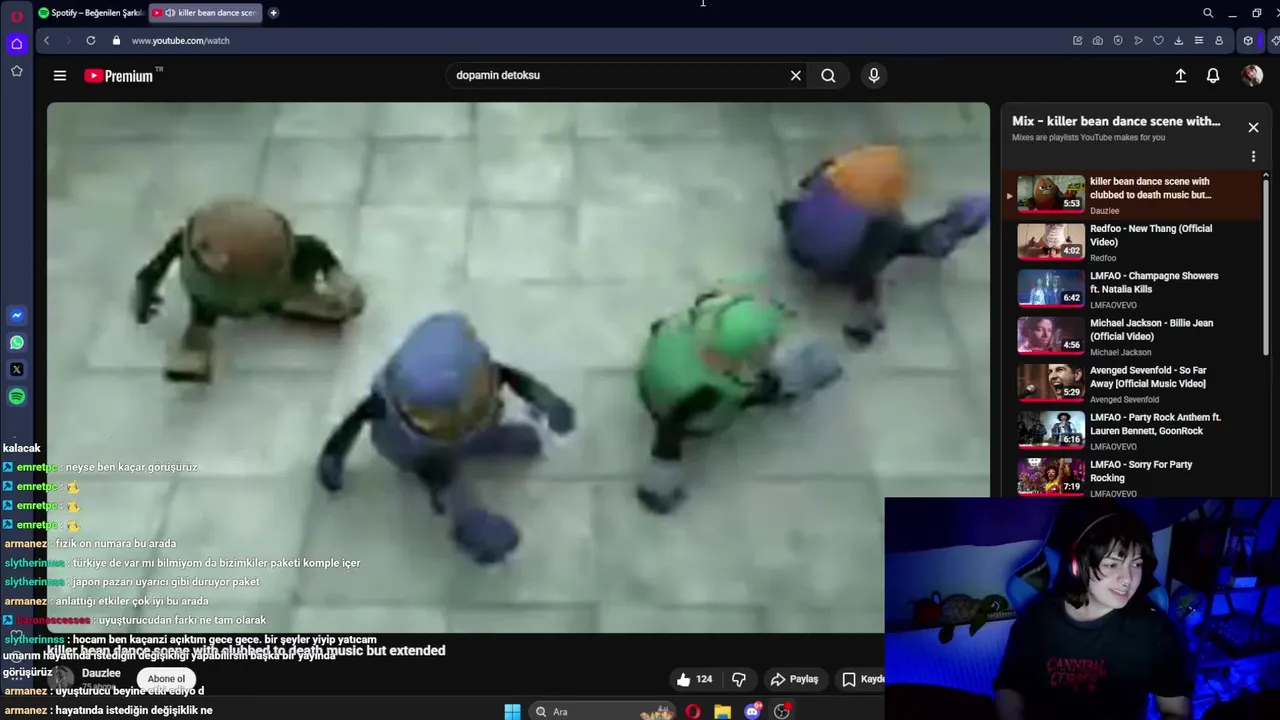Open the address bar edit note icon
This screenshot has width=1280, height=720.
pyautogui.click(x=1077, y=40)
